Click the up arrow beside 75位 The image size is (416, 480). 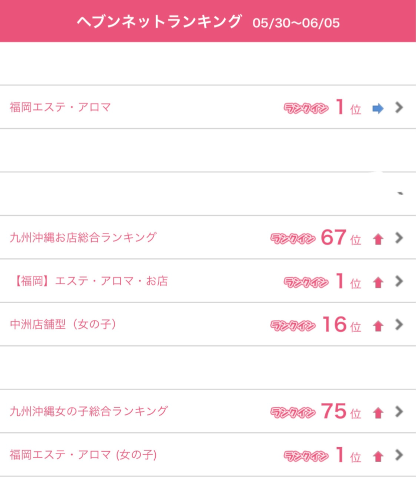click(378, 413)
